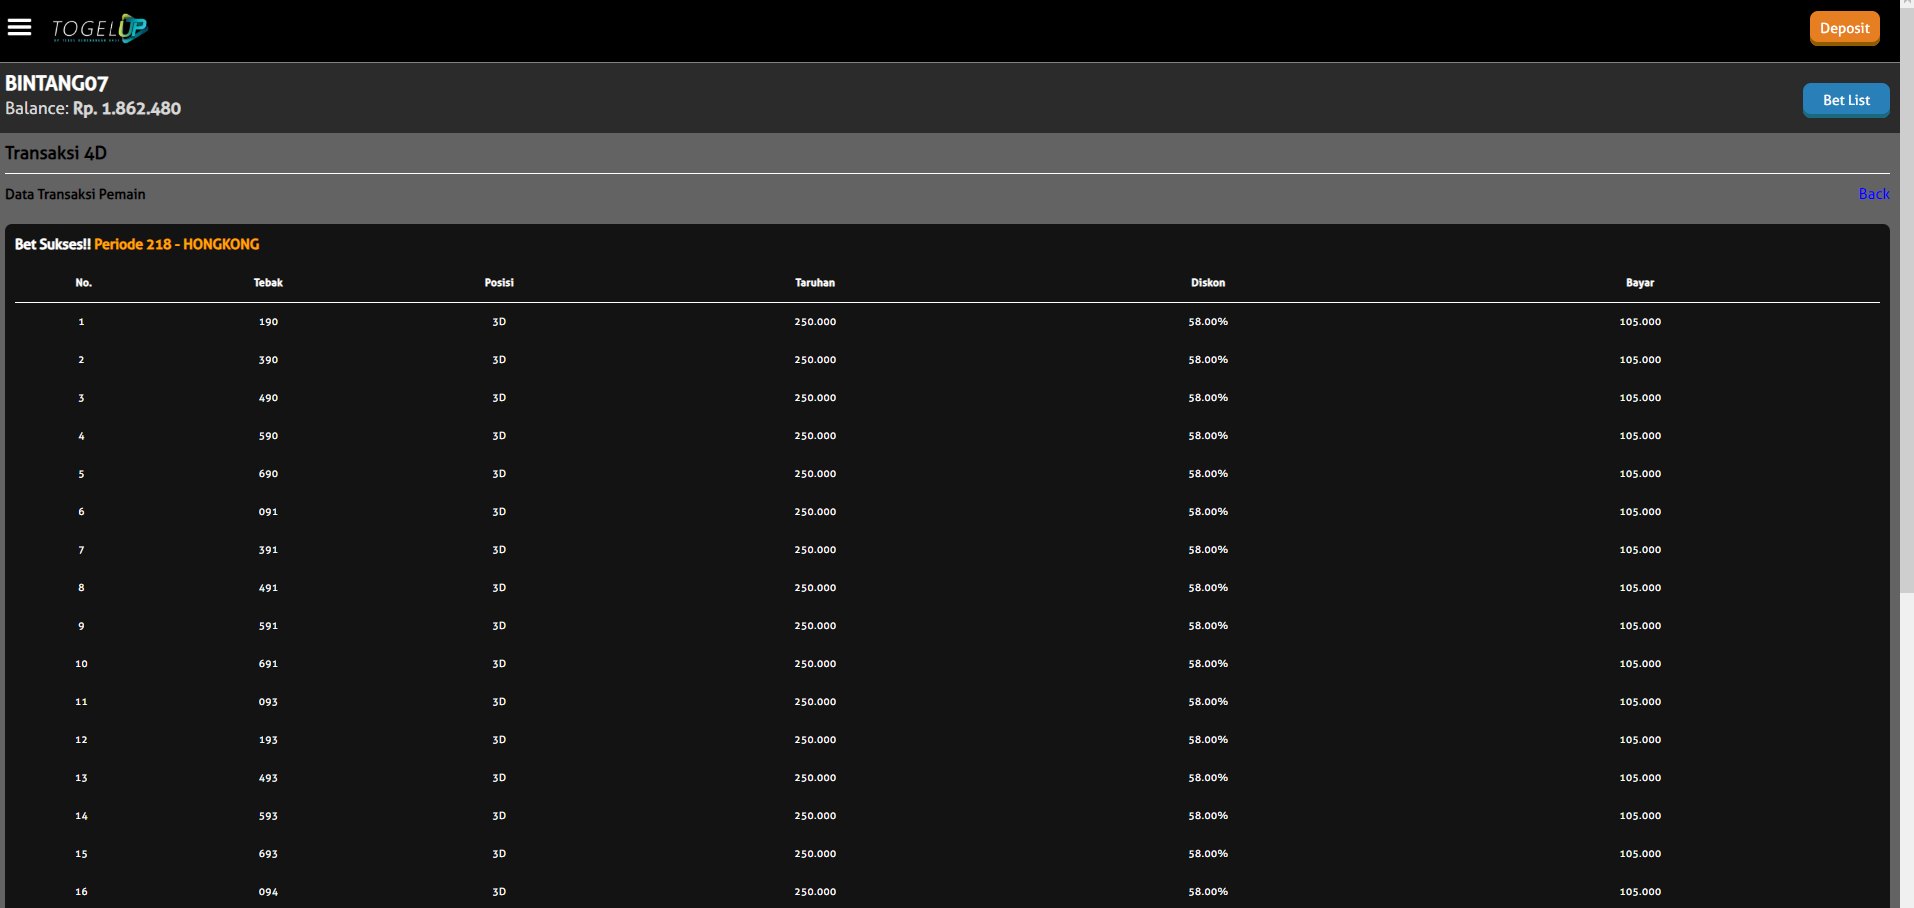The width and height of the screenshot is (1914, 908).
Task: Select Tebak value 493
Action: pyautogui.click(x=268, y=778)
